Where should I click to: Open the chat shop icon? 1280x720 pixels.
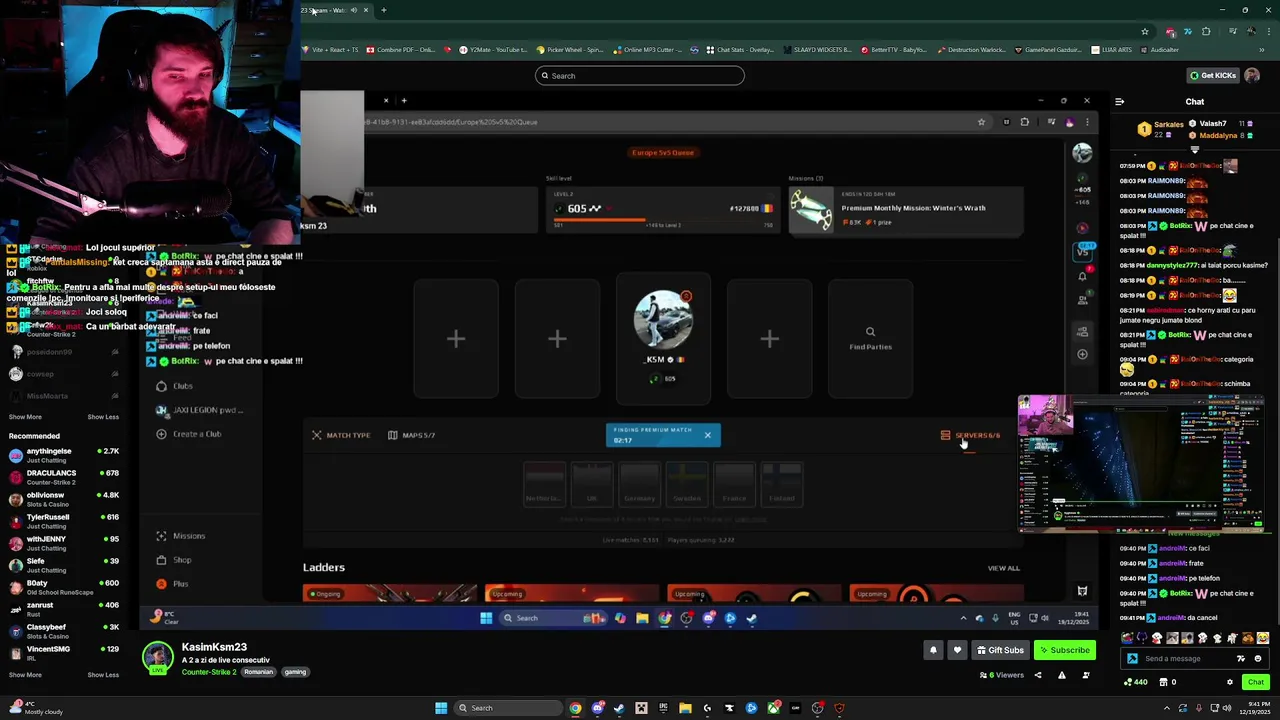point(1164,682)
